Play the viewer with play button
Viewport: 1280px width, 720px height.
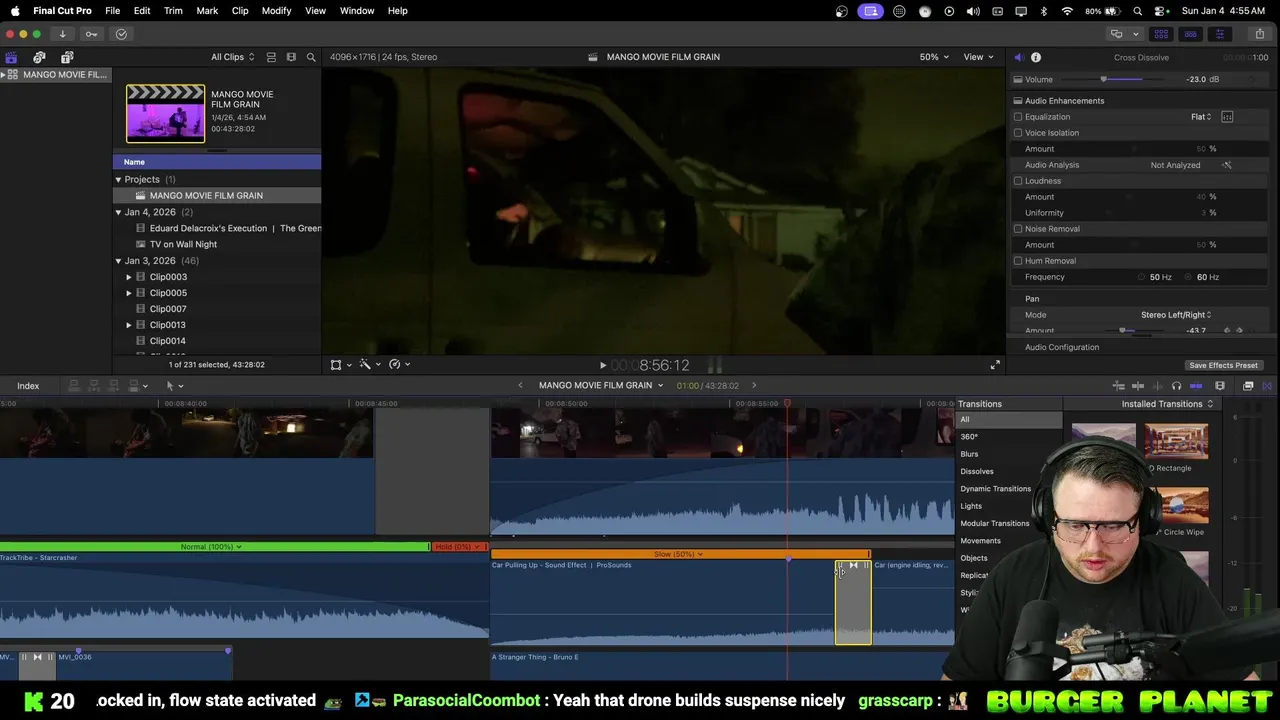[602, 366]
